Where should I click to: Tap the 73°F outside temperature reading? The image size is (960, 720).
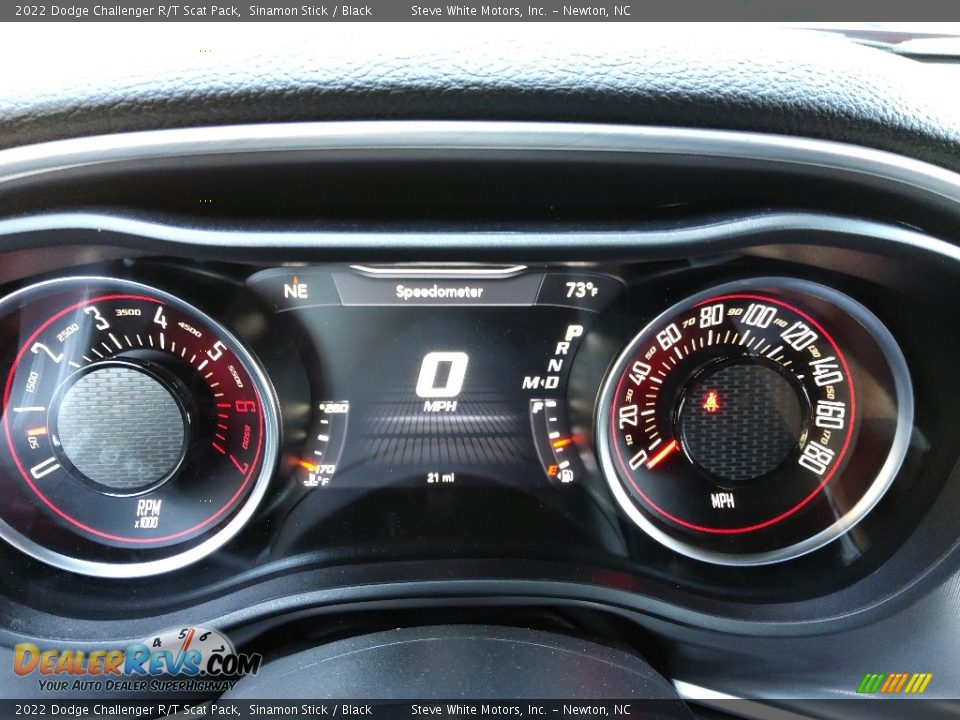click(581, 290)
